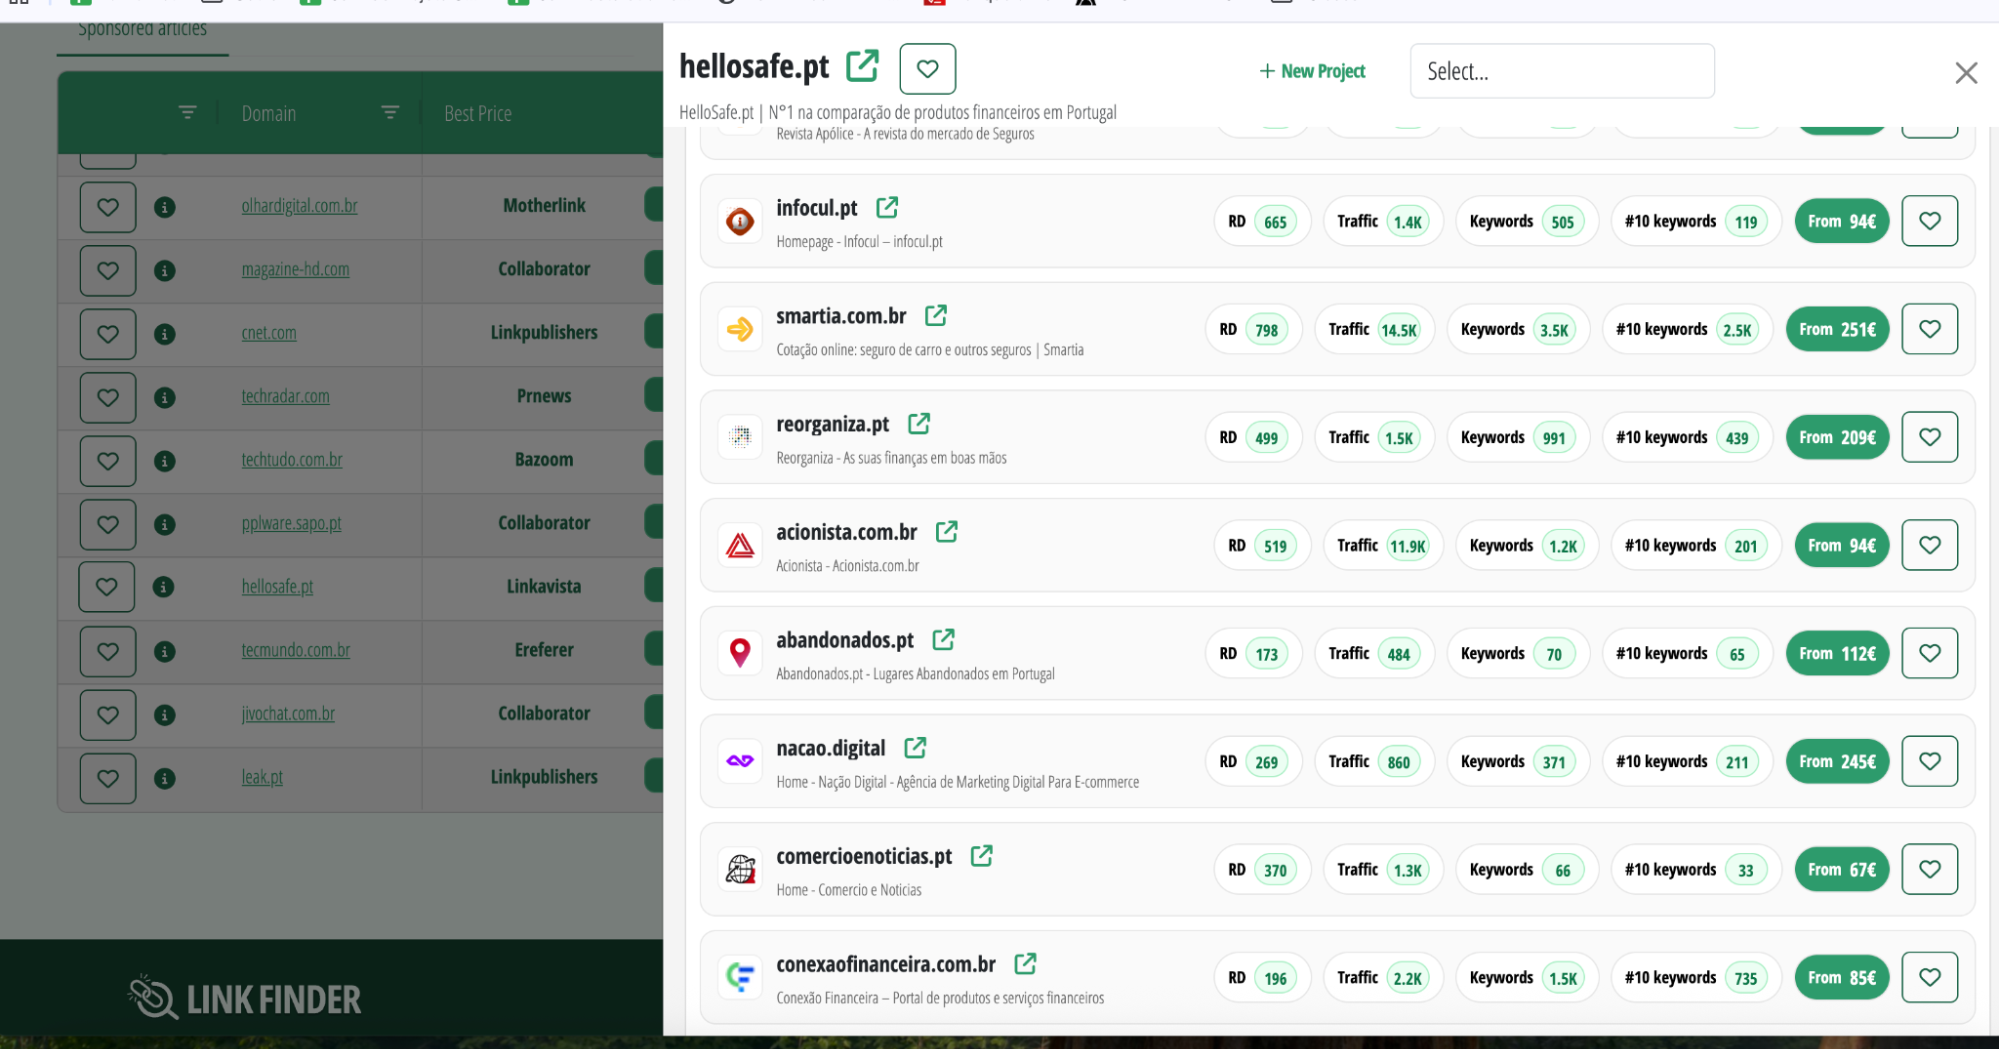
Task: Click From 112€ button for abandonados.pt
Action: (x=1838, y=653)
